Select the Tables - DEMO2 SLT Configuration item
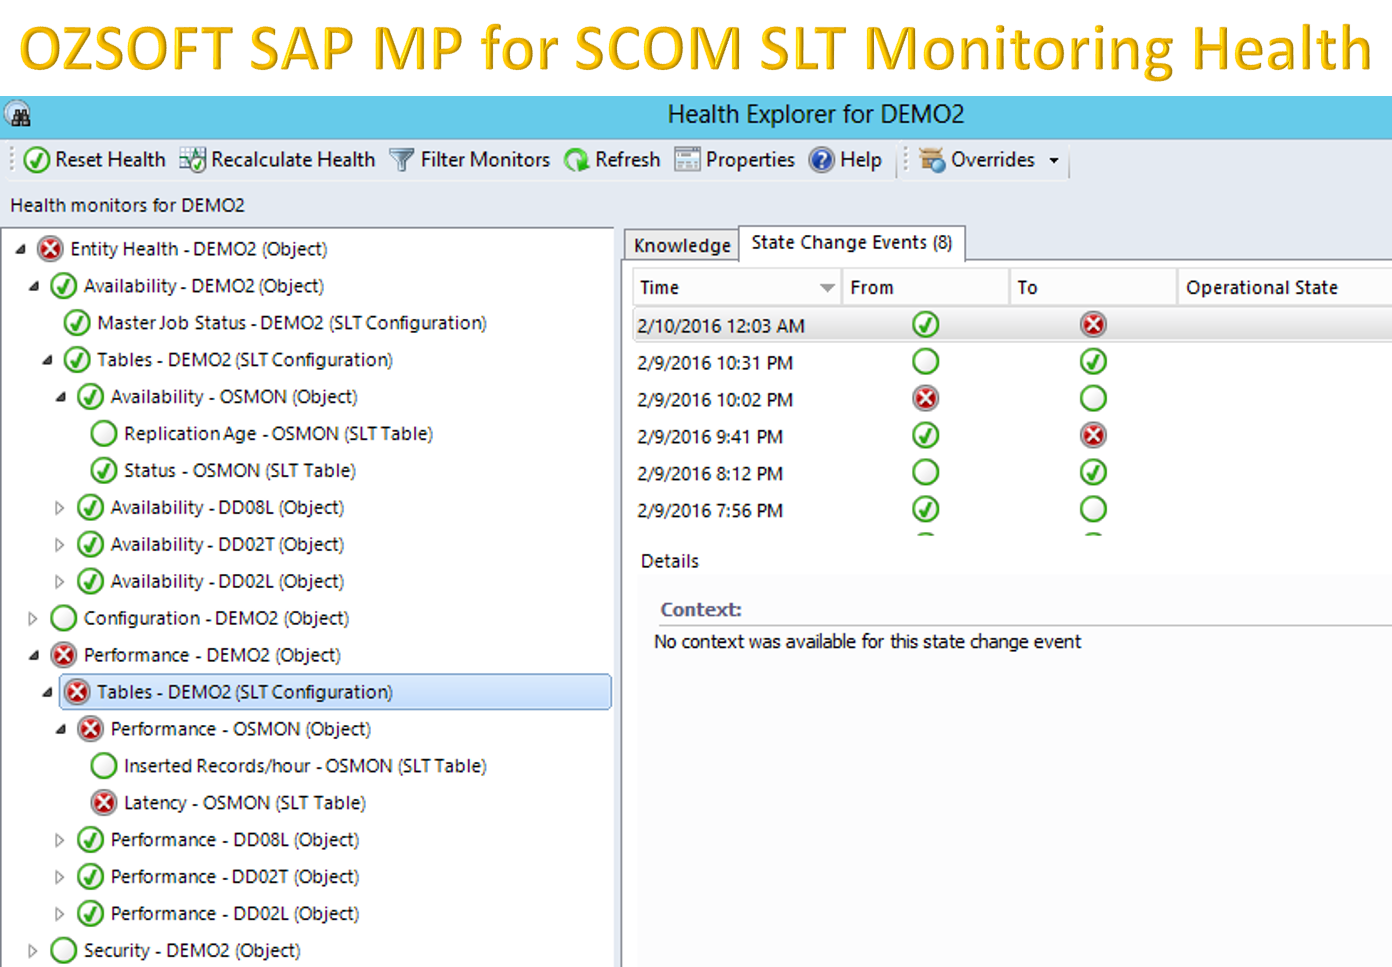Image resolution: width=1392 pixels, height=967 pixels. [x=243, y=691]
